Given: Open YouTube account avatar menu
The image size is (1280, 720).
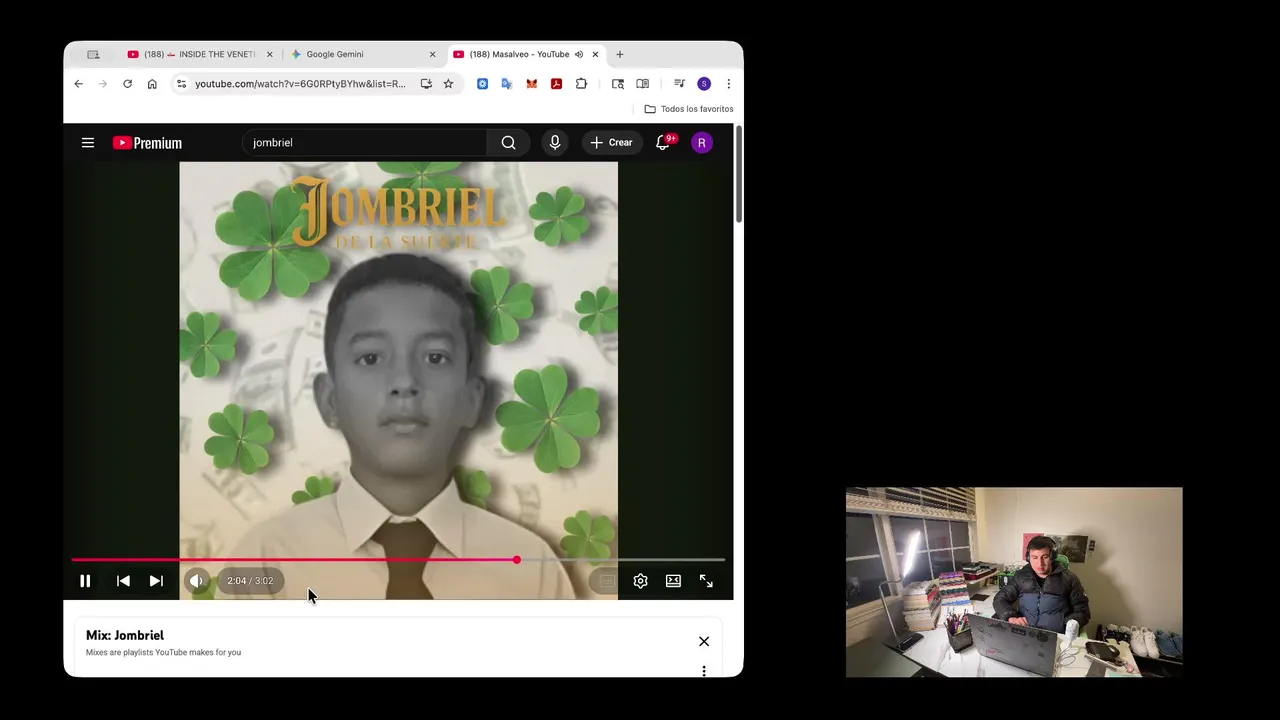Looking at the screenshot, I should [x=702, y=143].
